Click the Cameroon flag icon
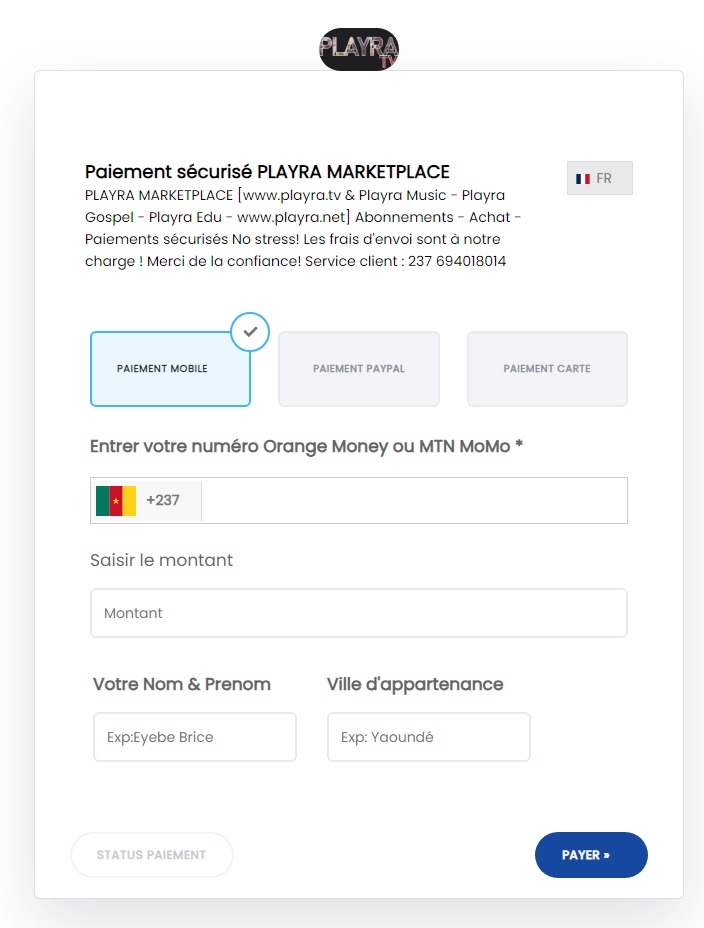Screen dimensions: 704x928 116,501
